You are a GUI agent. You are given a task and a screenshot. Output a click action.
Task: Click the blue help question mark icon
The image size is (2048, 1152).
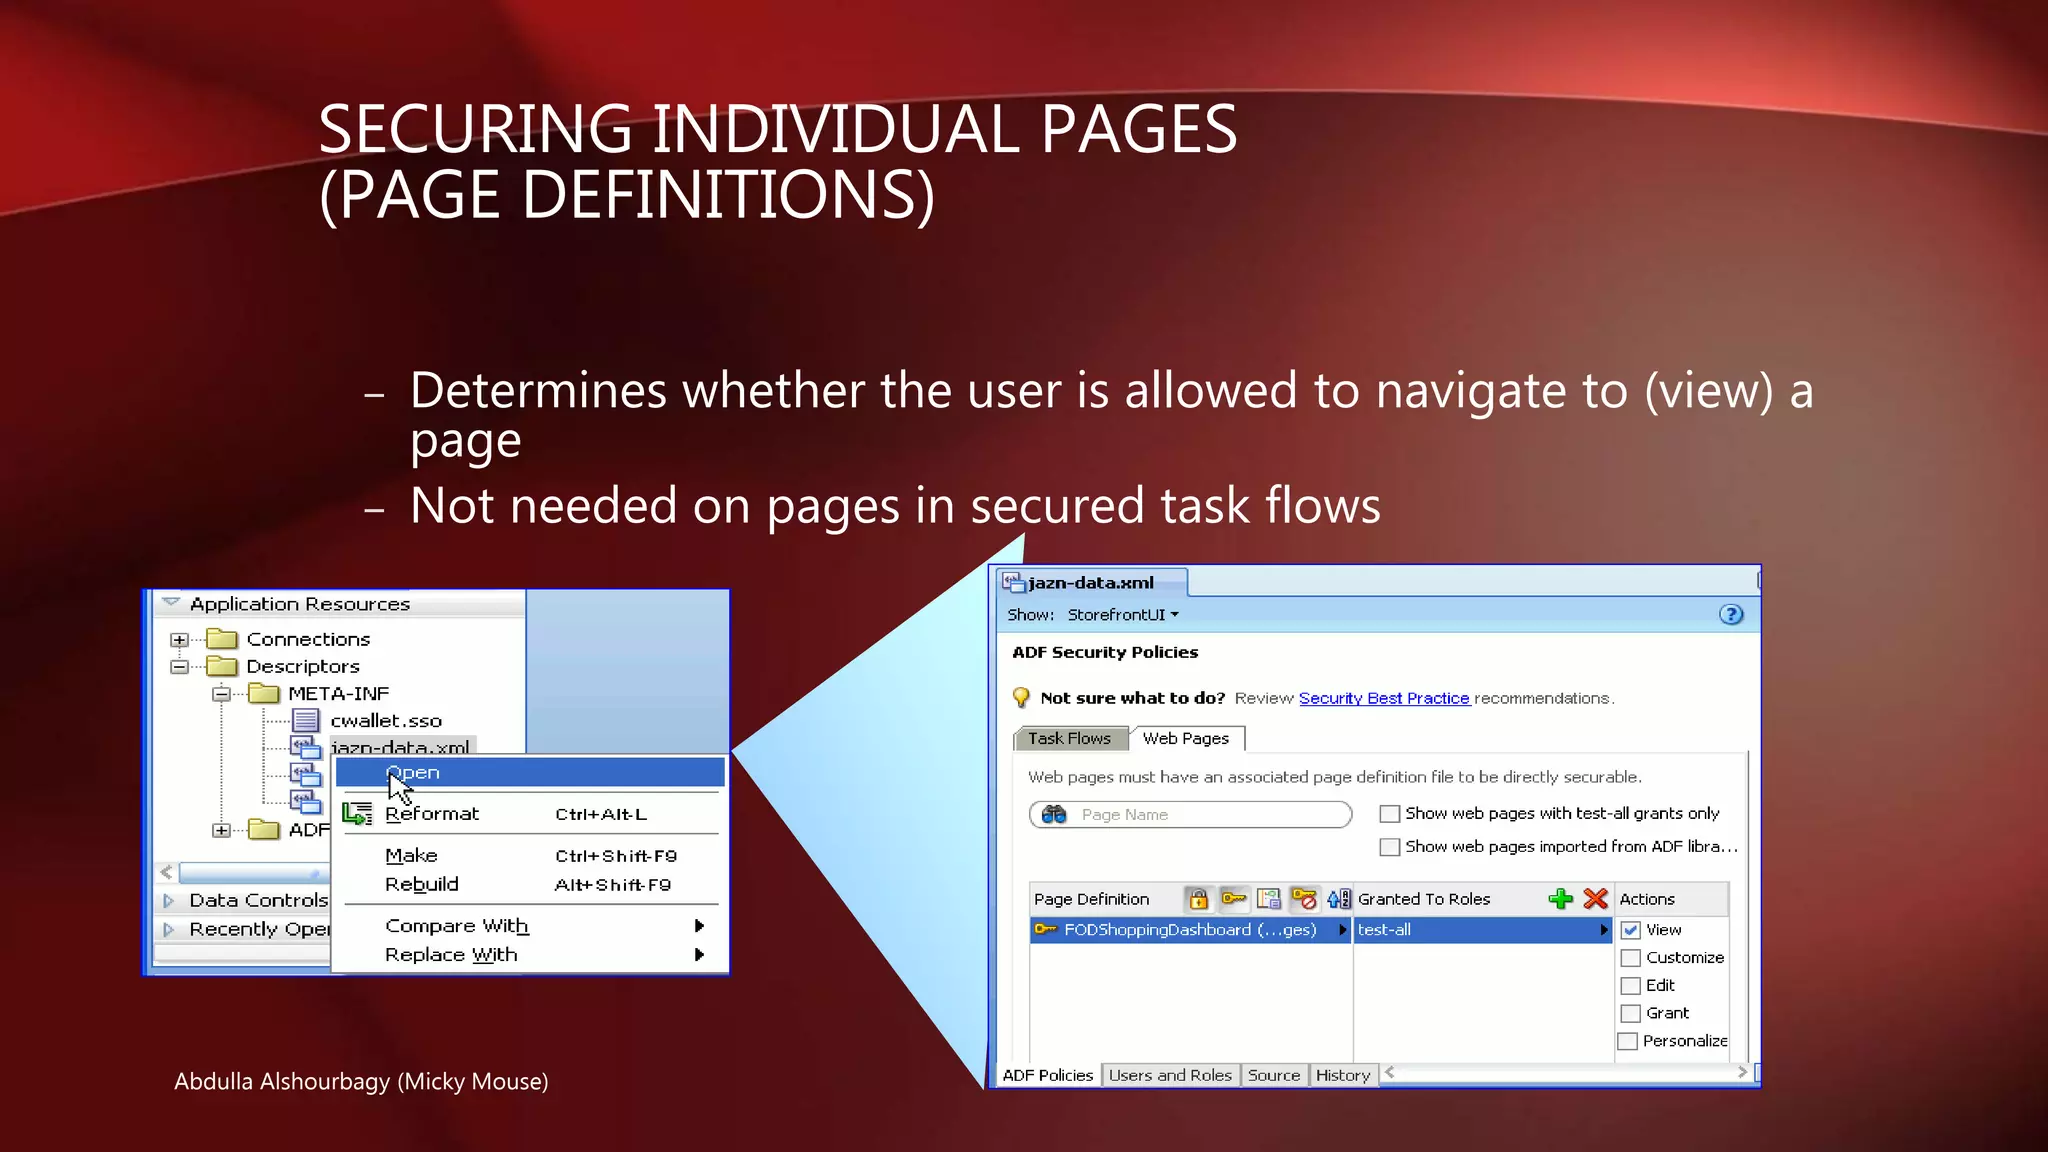coord(1731,614)
